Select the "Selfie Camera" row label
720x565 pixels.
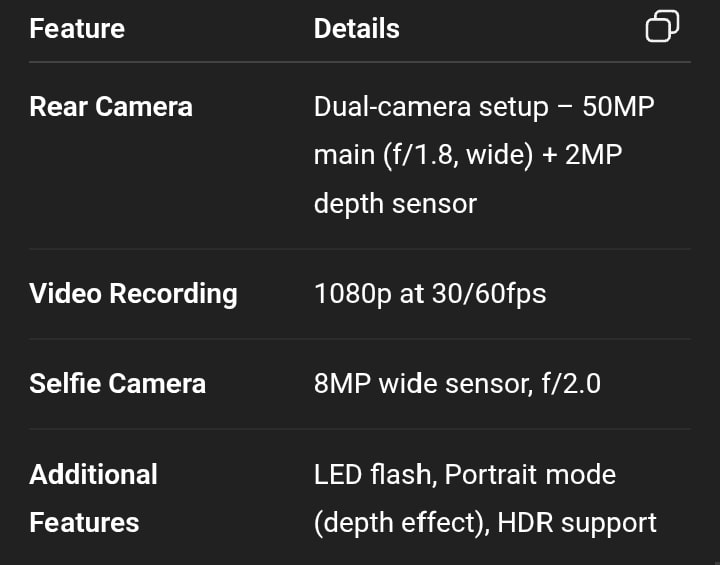(117, 384)
